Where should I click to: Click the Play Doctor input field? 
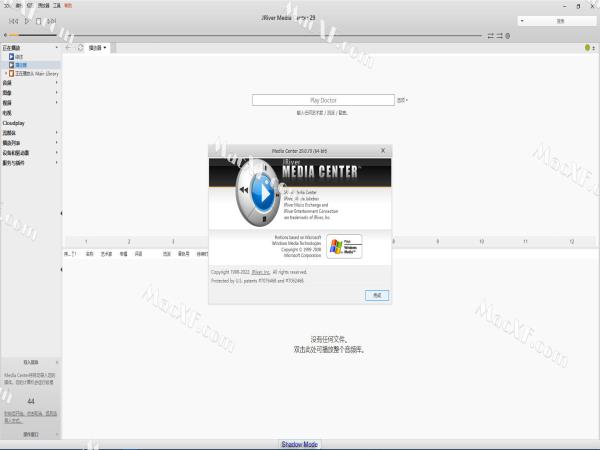tap(323, 100)
